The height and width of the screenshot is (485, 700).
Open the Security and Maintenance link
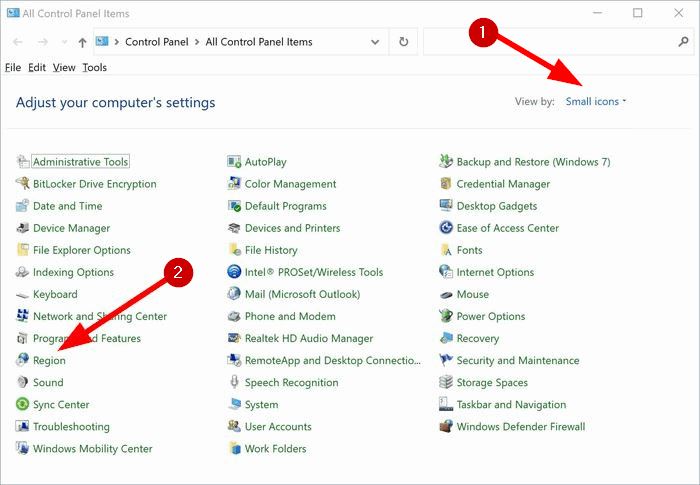coord(518,360)
